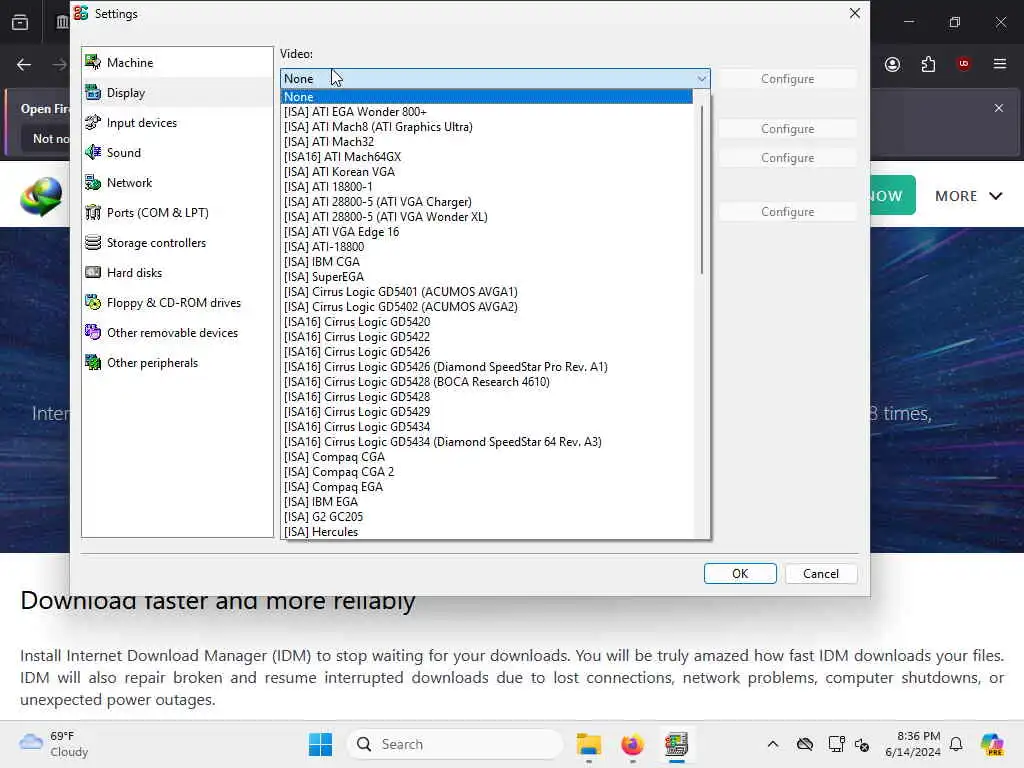Click the taskbar Search box
Screen dimensions: 1024x768
point(455,744)
